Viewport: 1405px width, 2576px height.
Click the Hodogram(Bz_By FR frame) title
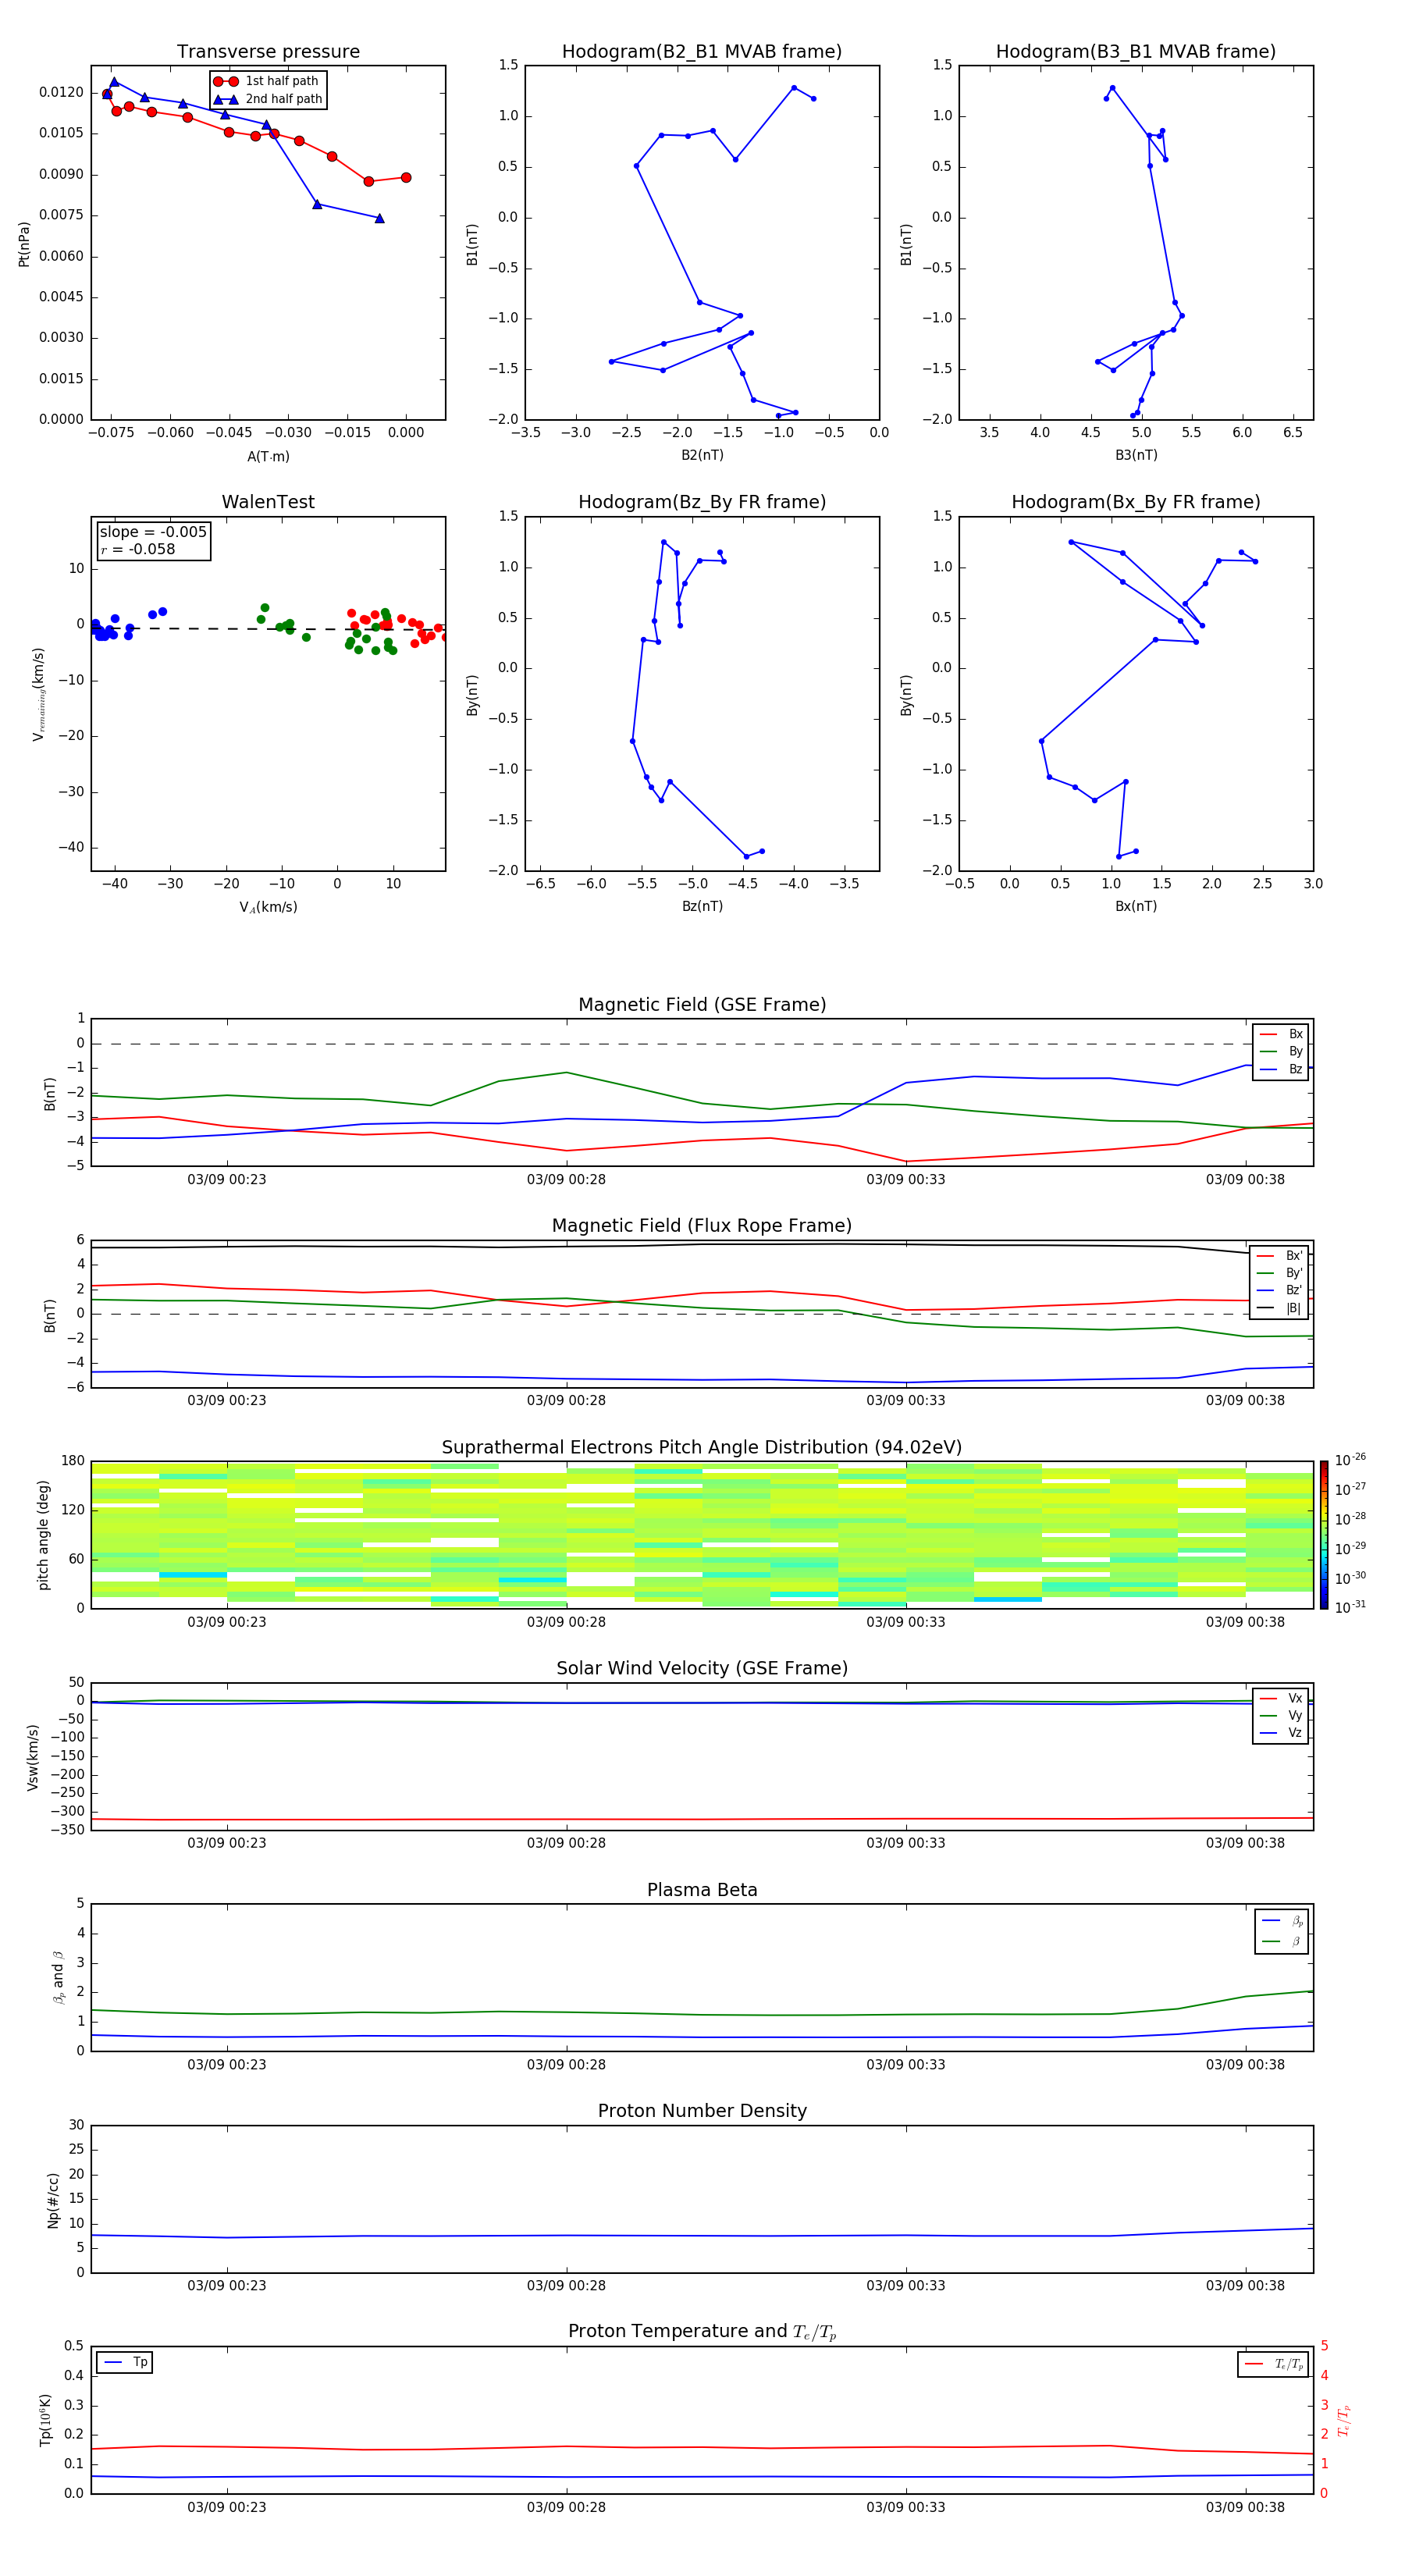click(702, 502)
